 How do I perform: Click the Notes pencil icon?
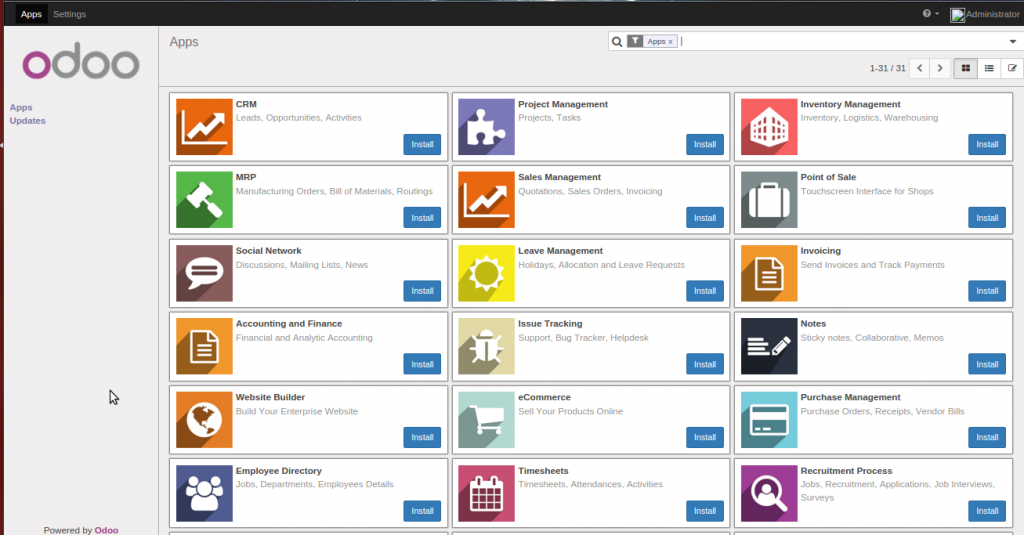(x=769, y=346)
